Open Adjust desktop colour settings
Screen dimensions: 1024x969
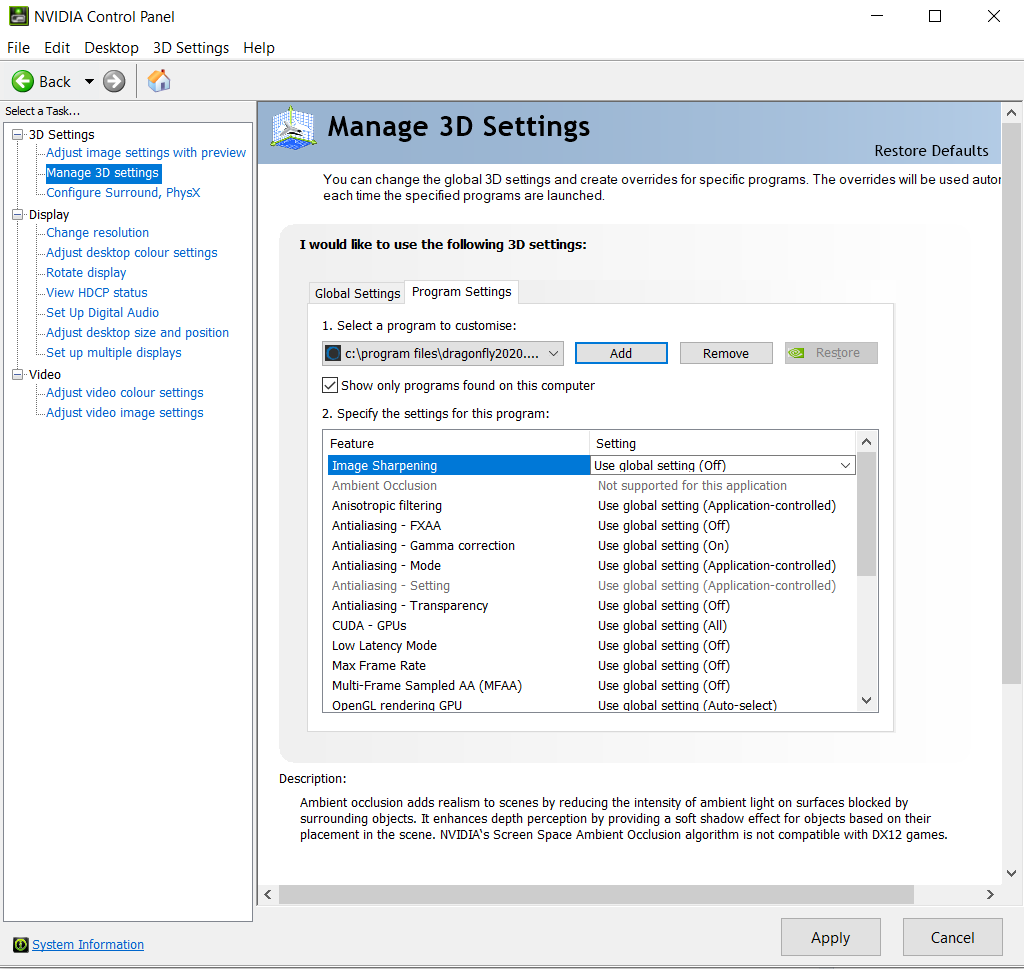point(131,253)
